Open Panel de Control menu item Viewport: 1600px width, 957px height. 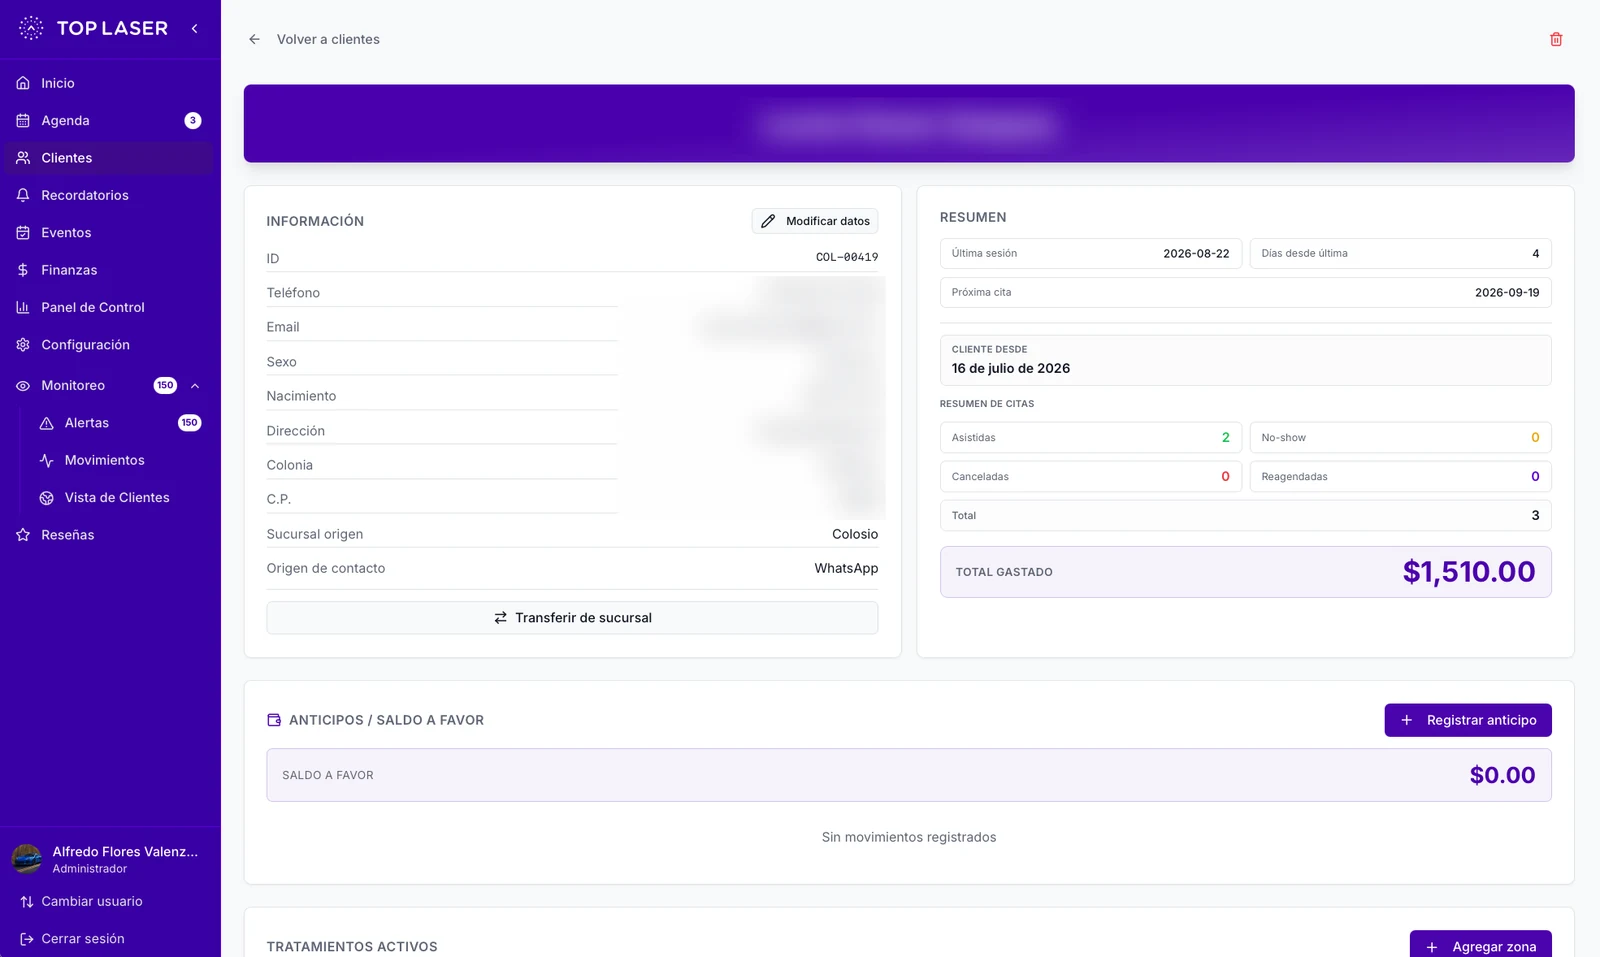[110, 307]
